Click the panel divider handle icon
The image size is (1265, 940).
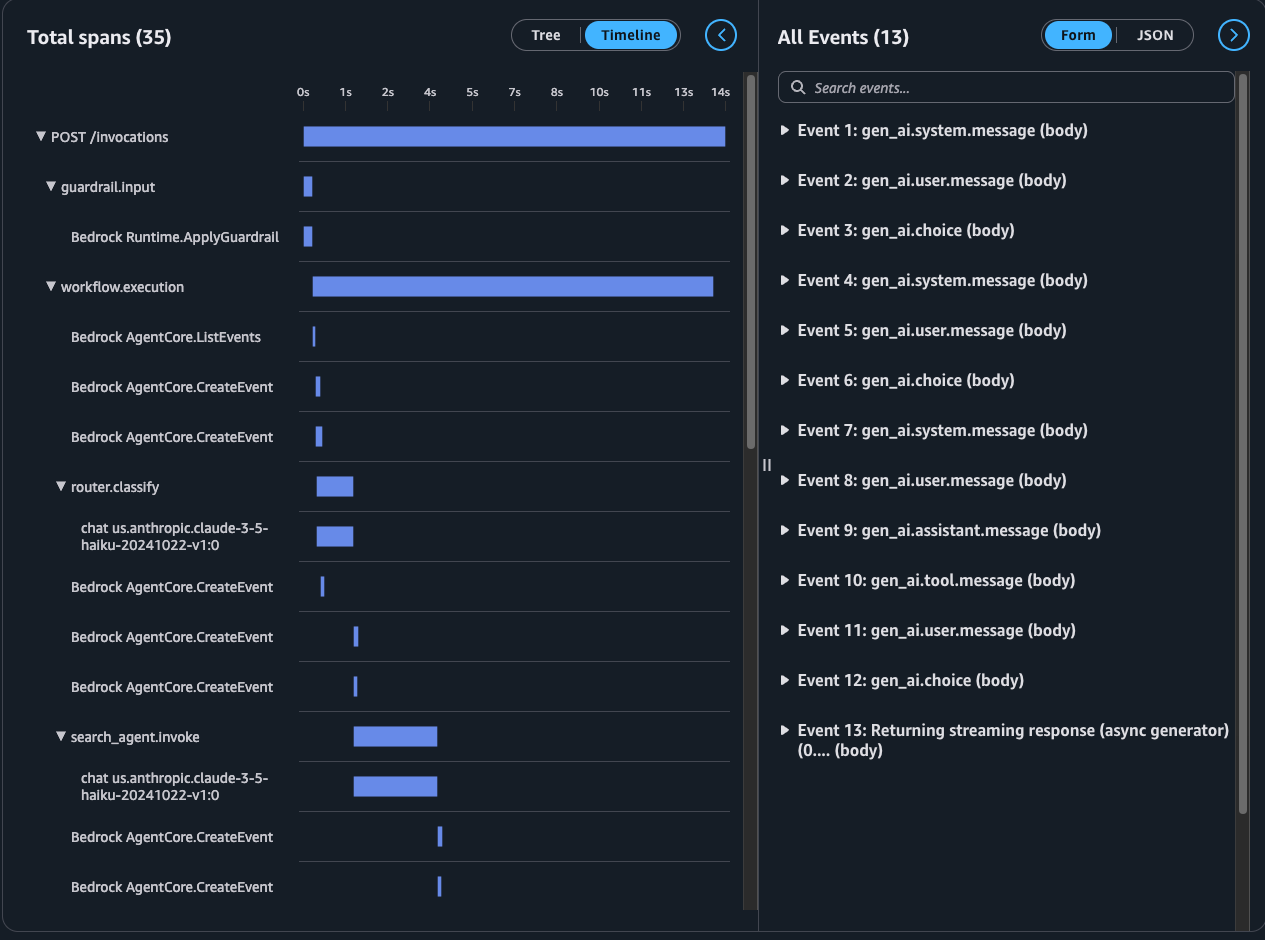click(x=767, y=464)
